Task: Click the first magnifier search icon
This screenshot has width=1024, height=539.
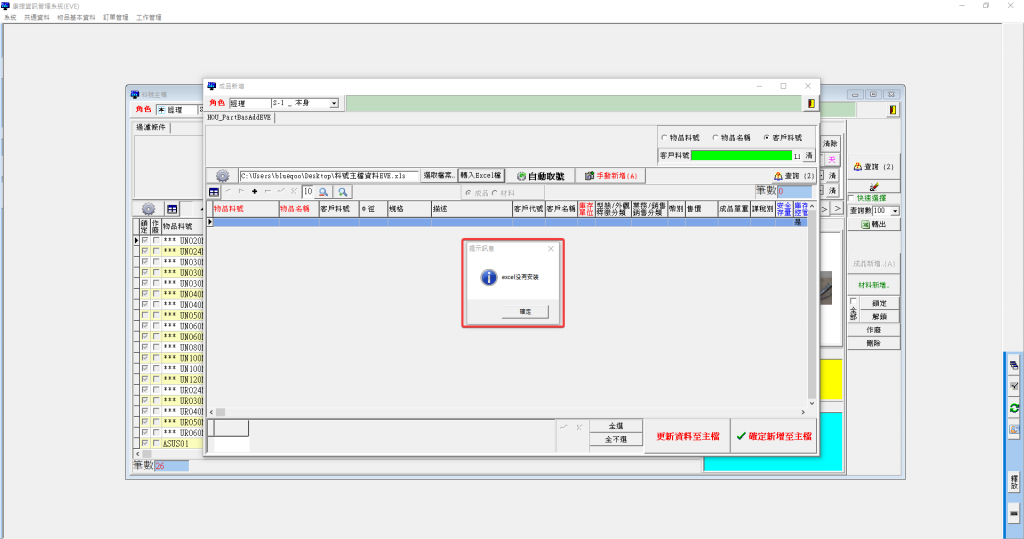Action: pos(323,191)
